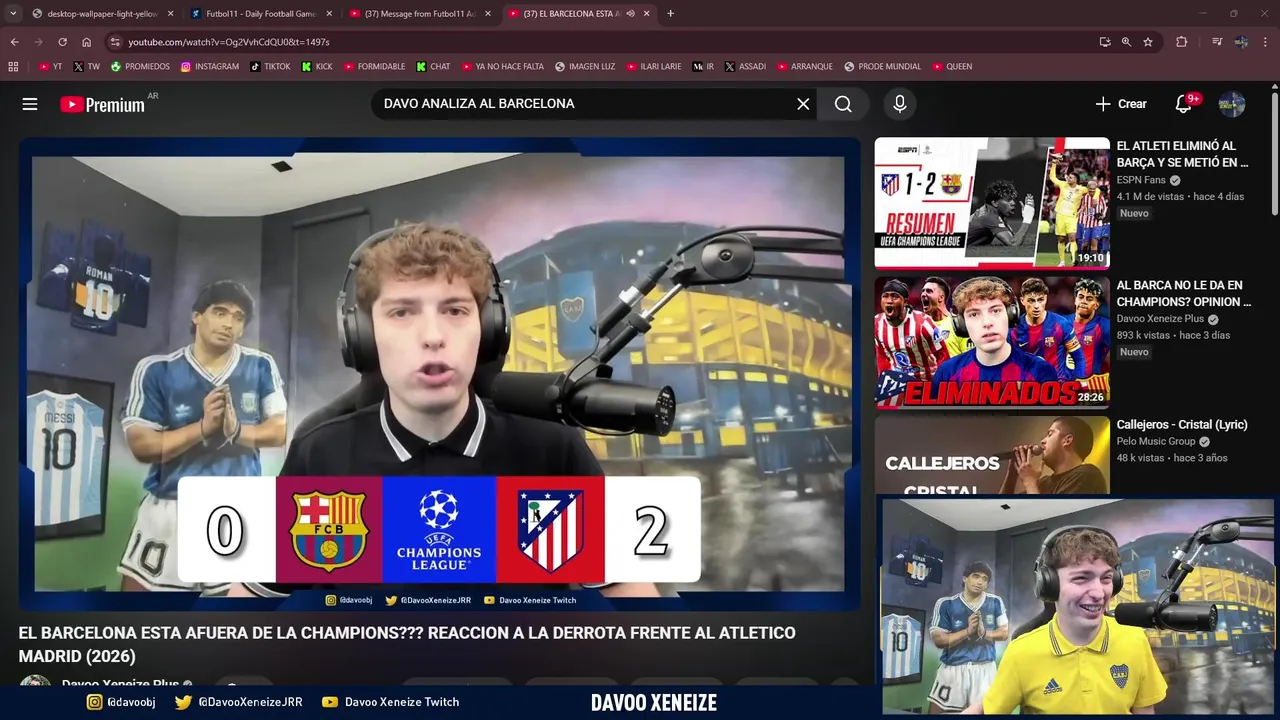The height and width of the screenshot is (720, 1280).
Task: Open the FORMIDABLE bookmark
Action: [374, 67]
